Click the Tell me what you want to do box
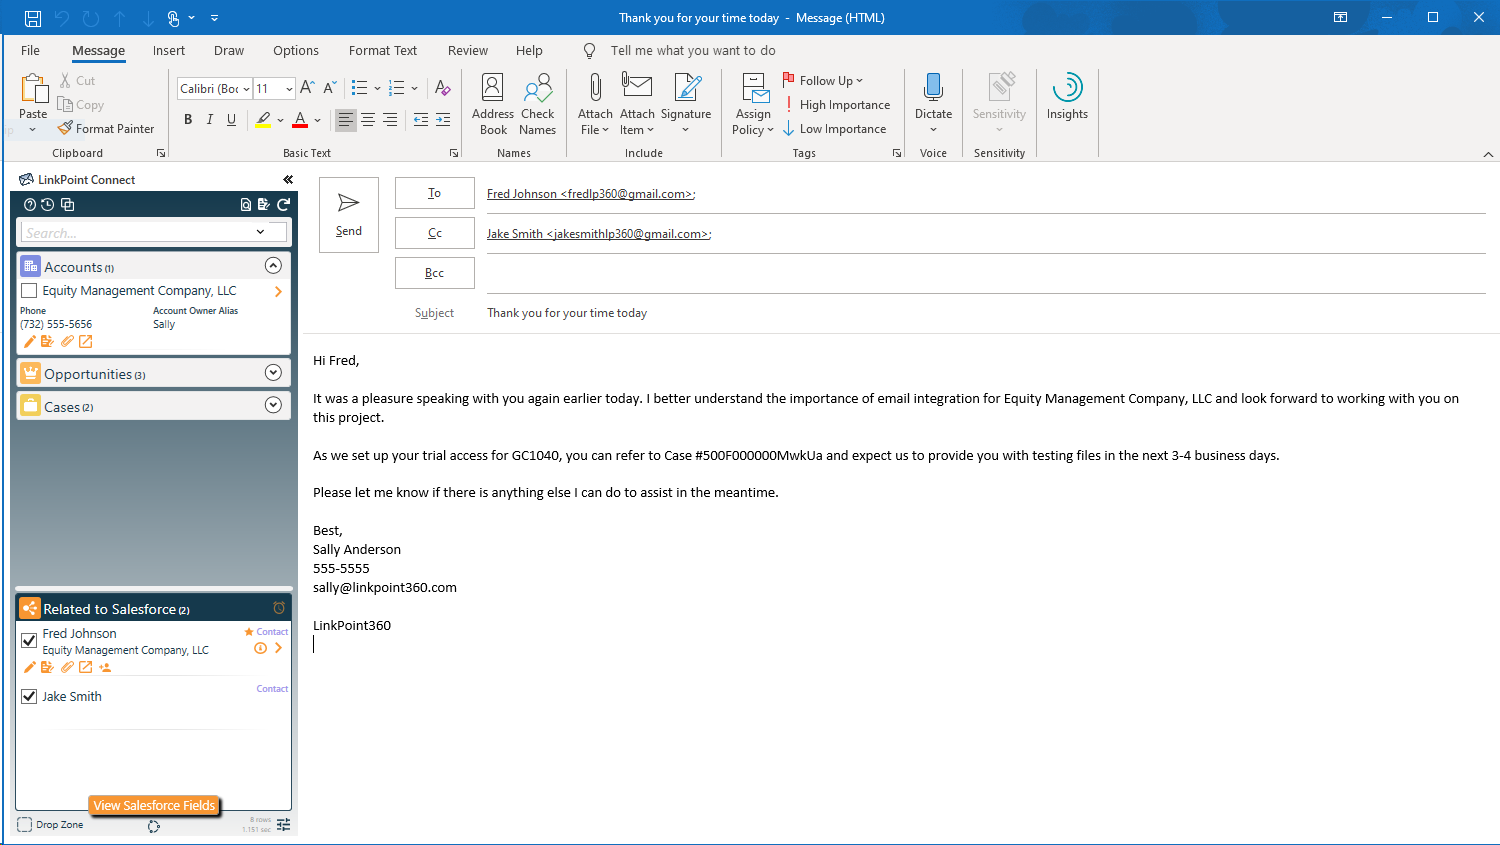The width and height of the screenshot is (1500, 845). click(x=693, y=51)
